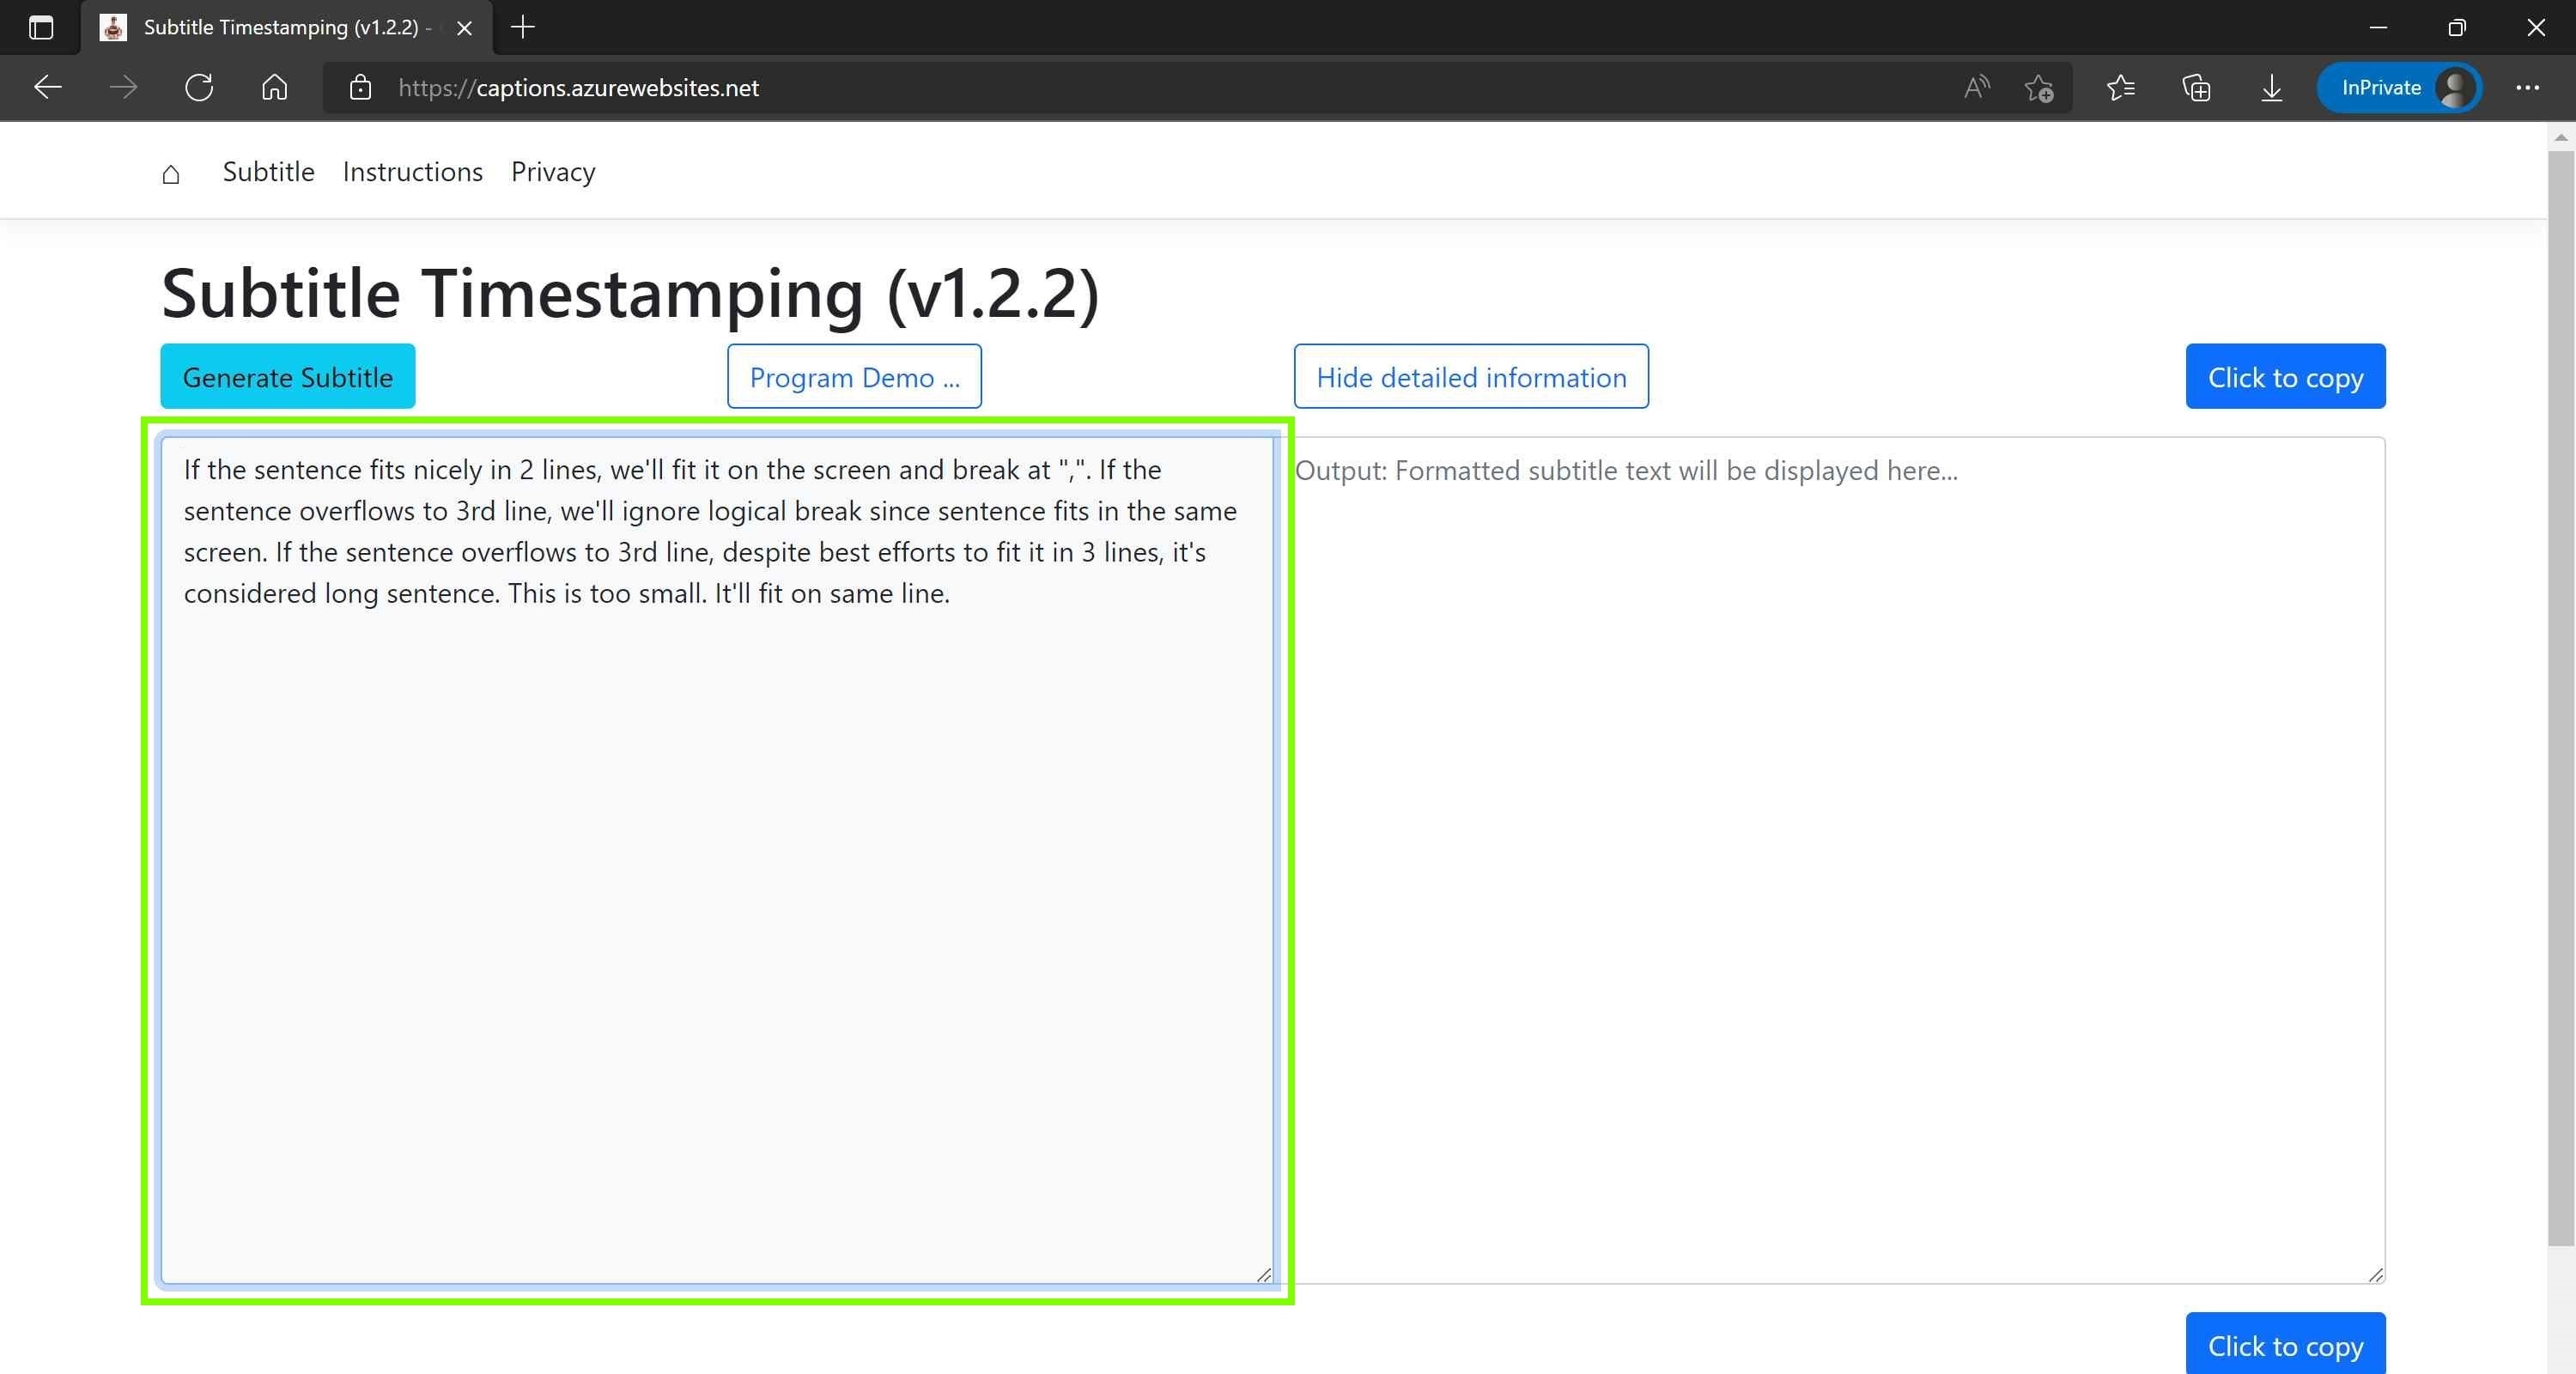
Task: Click the browser Forward arrow
Action: [123, 88]
